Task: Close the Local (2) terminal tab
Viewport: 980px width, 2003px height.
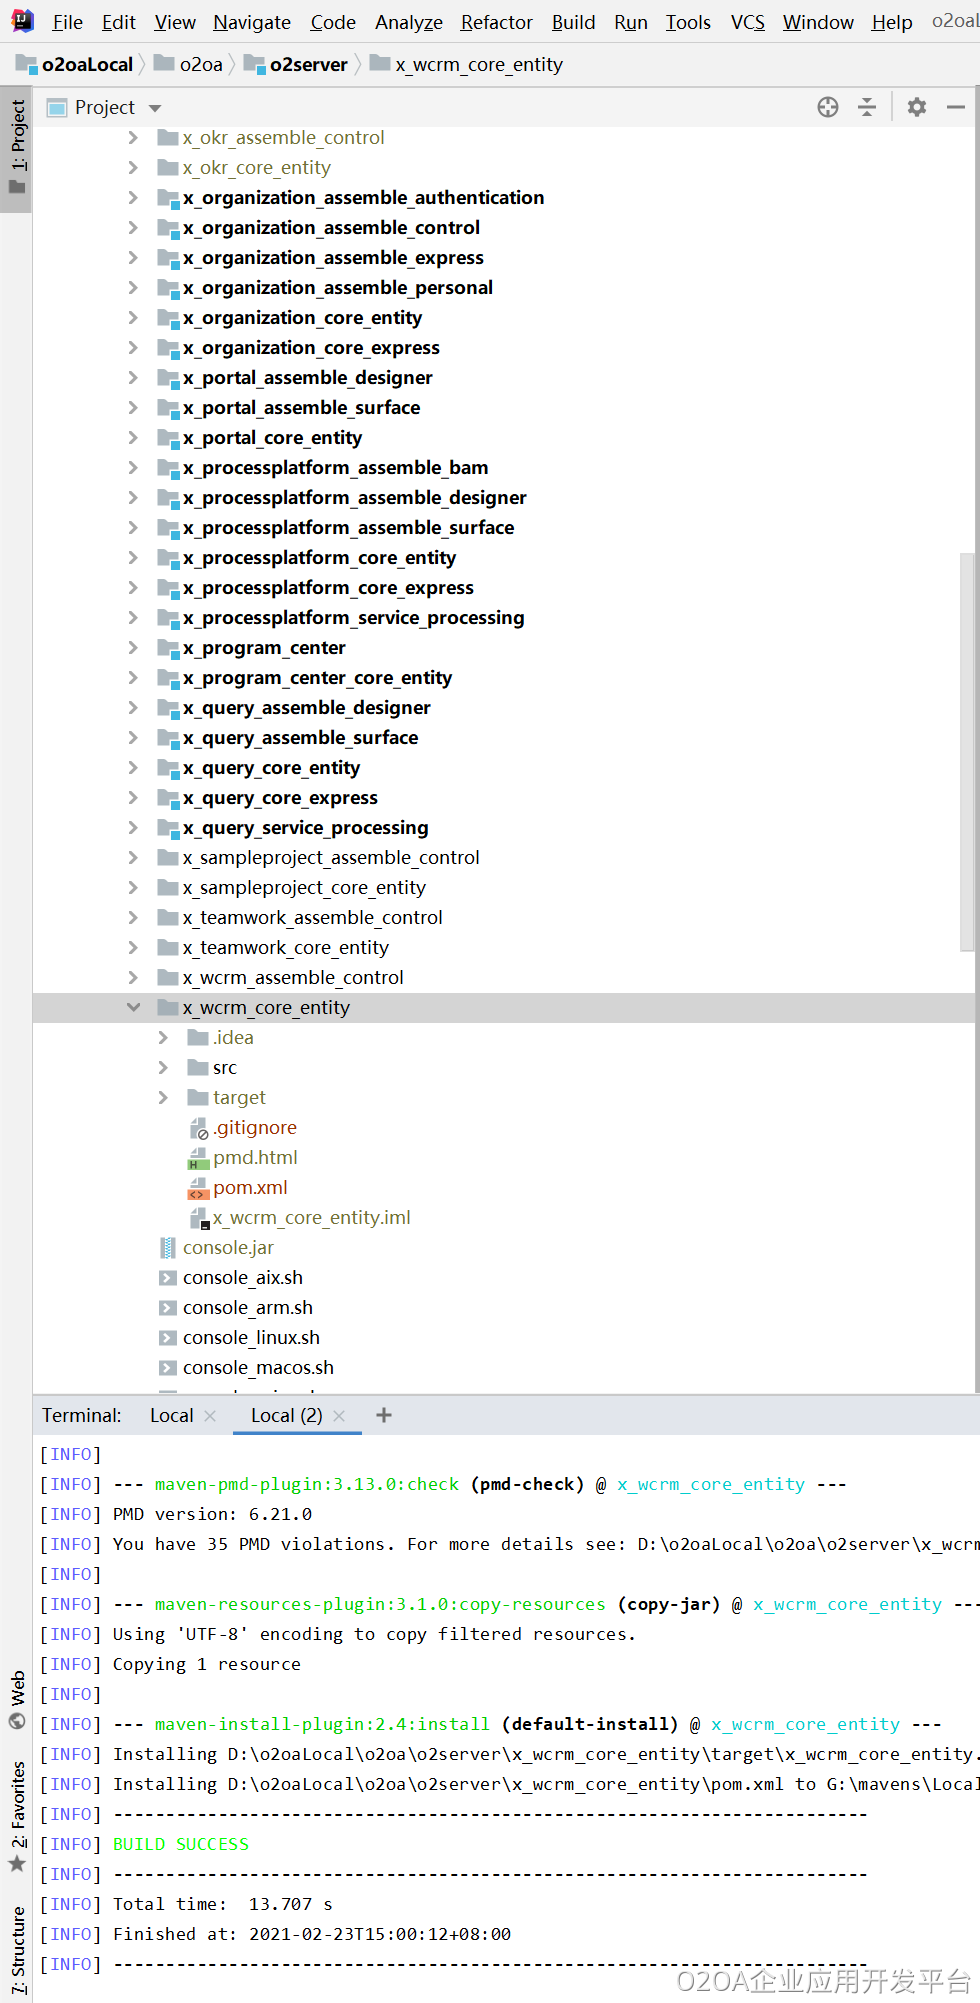Action: (339, 1416)
